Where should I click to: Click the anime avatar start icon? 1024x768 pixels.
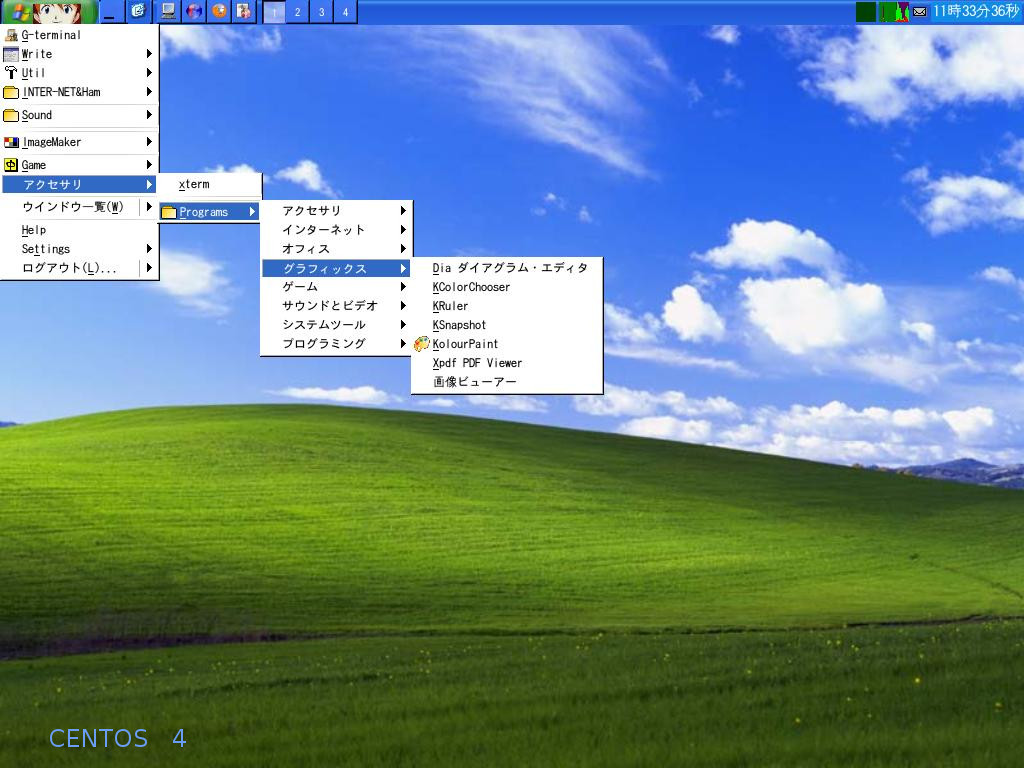[55, 12]
